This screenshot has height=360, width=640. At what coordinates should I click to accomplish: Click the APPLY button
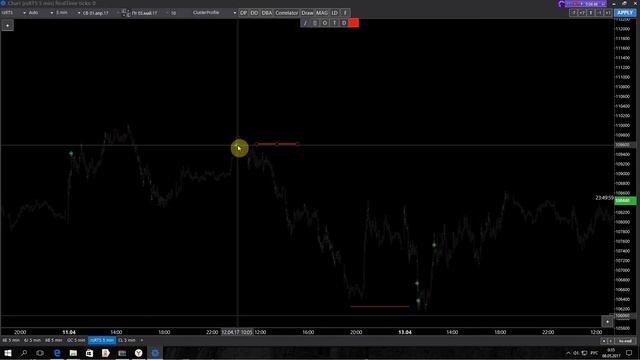tap(625, 13)
